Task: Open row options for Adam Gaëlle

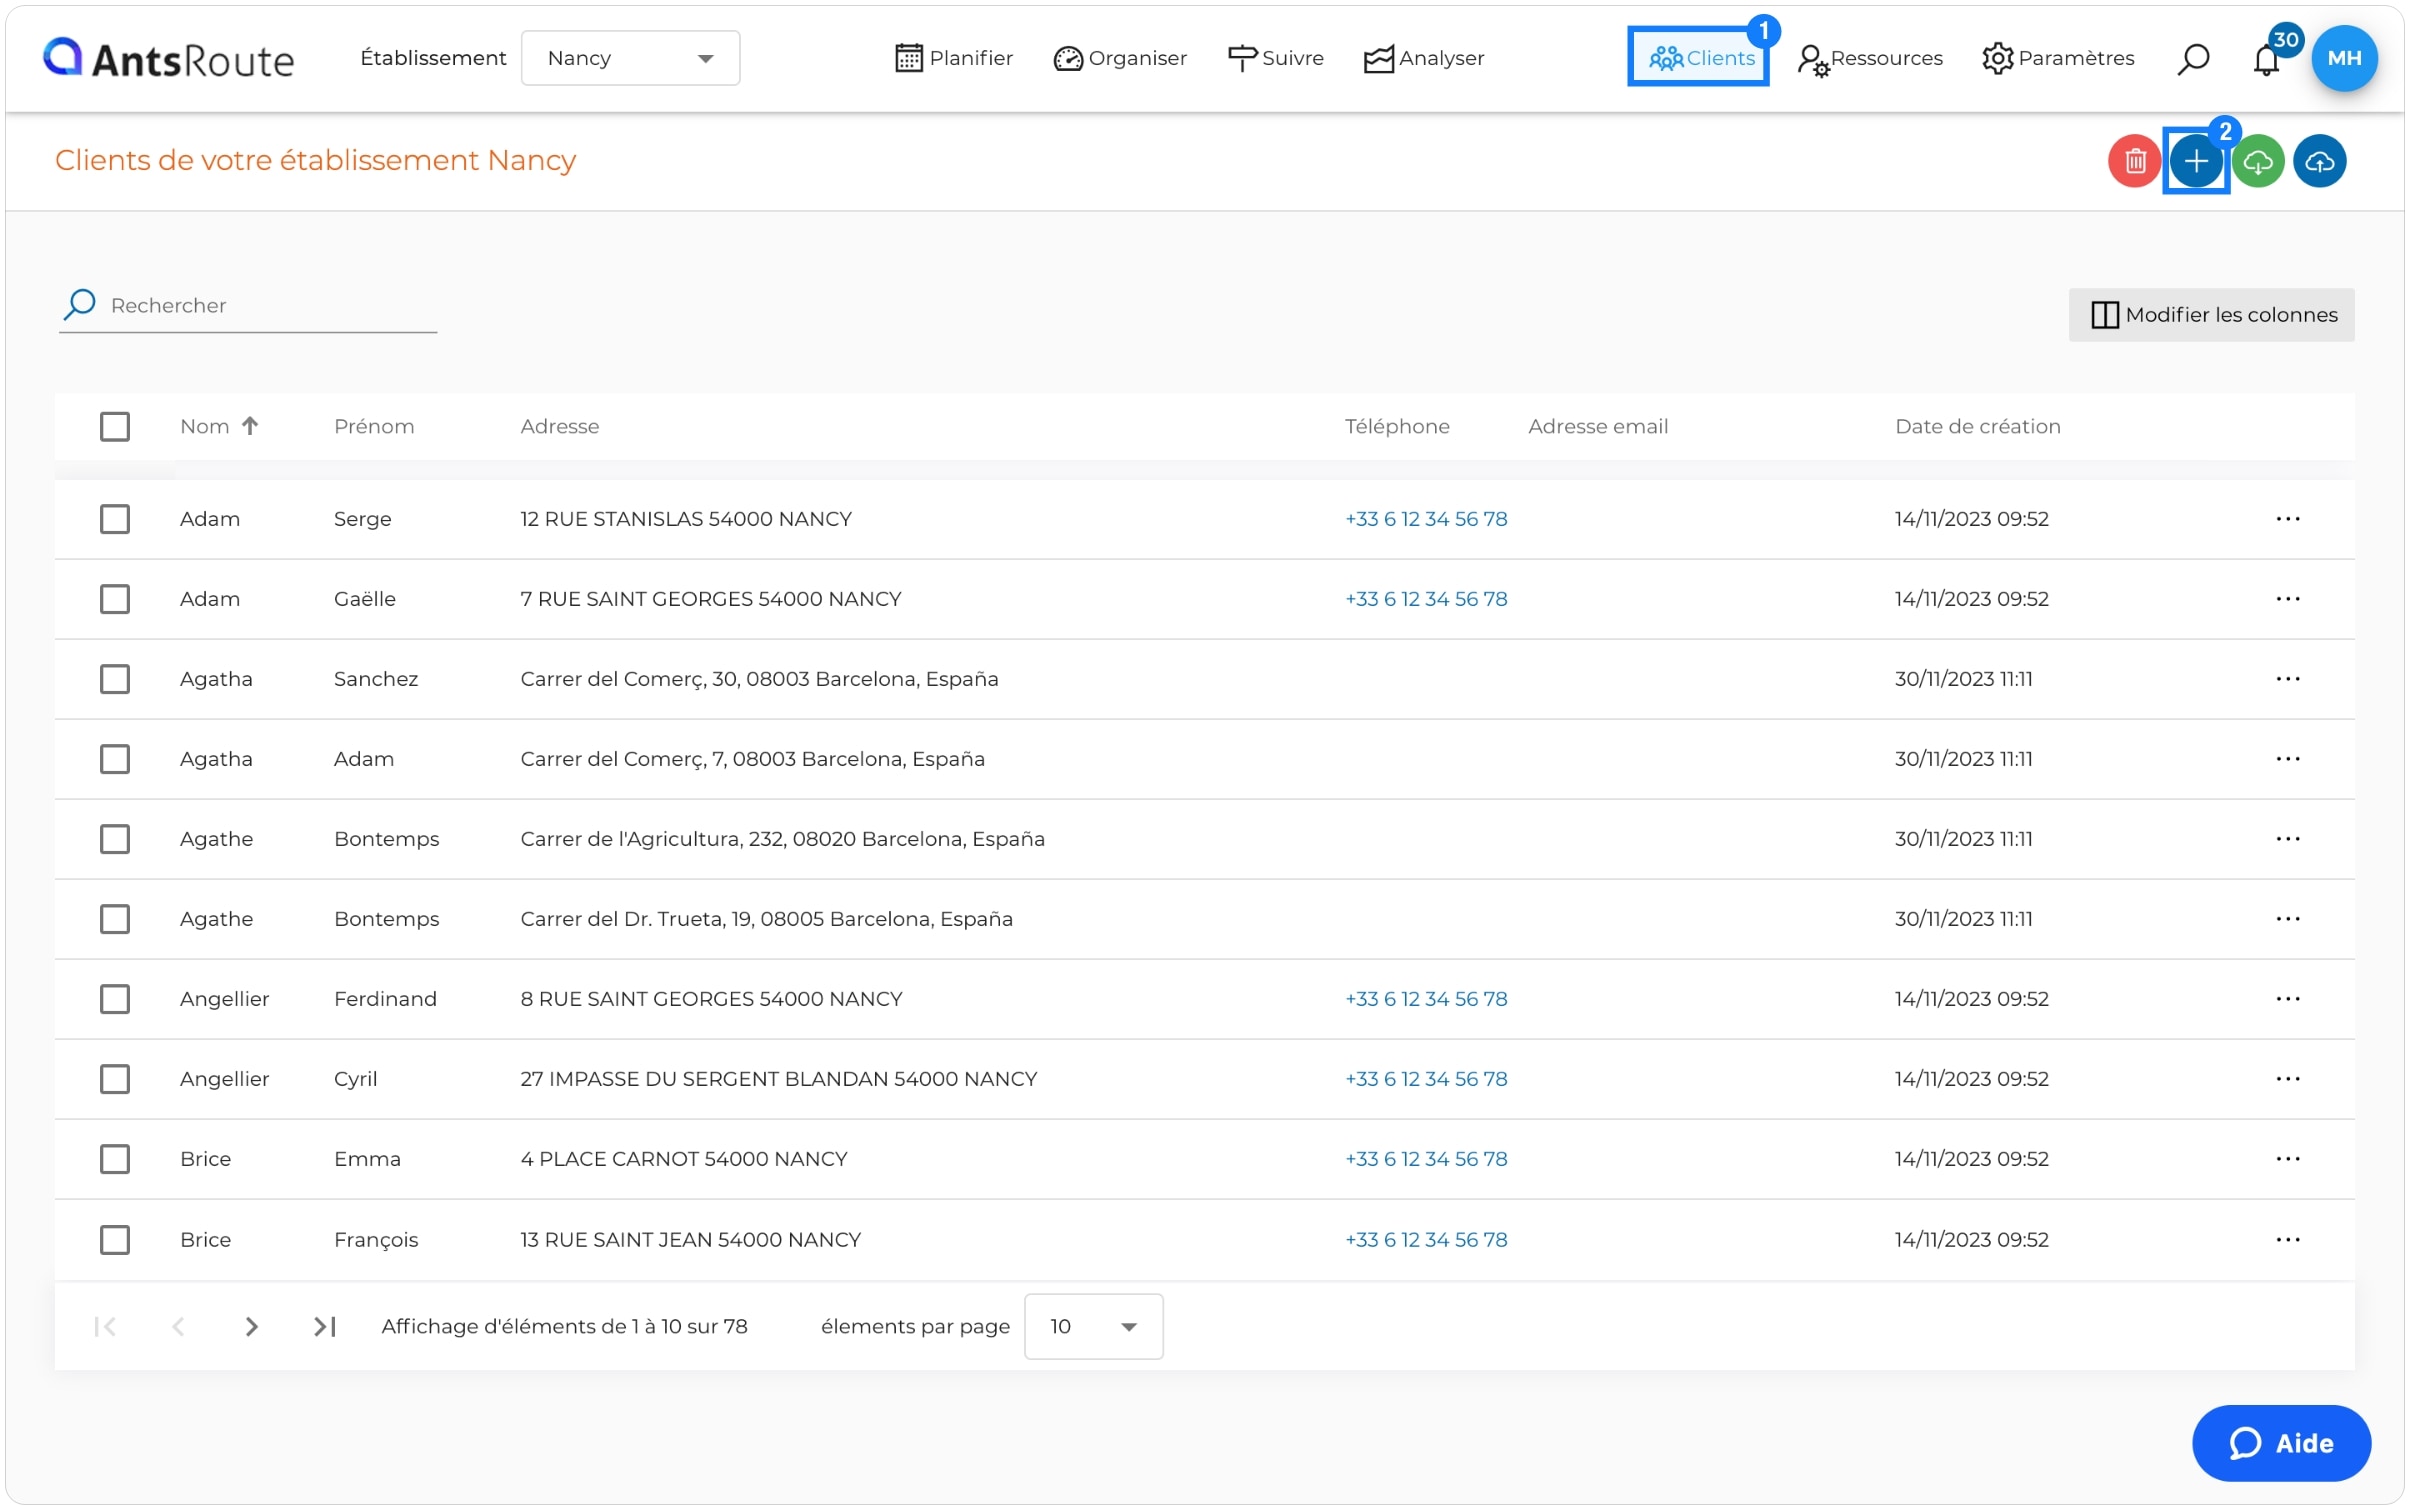Action: [2287, 599]
